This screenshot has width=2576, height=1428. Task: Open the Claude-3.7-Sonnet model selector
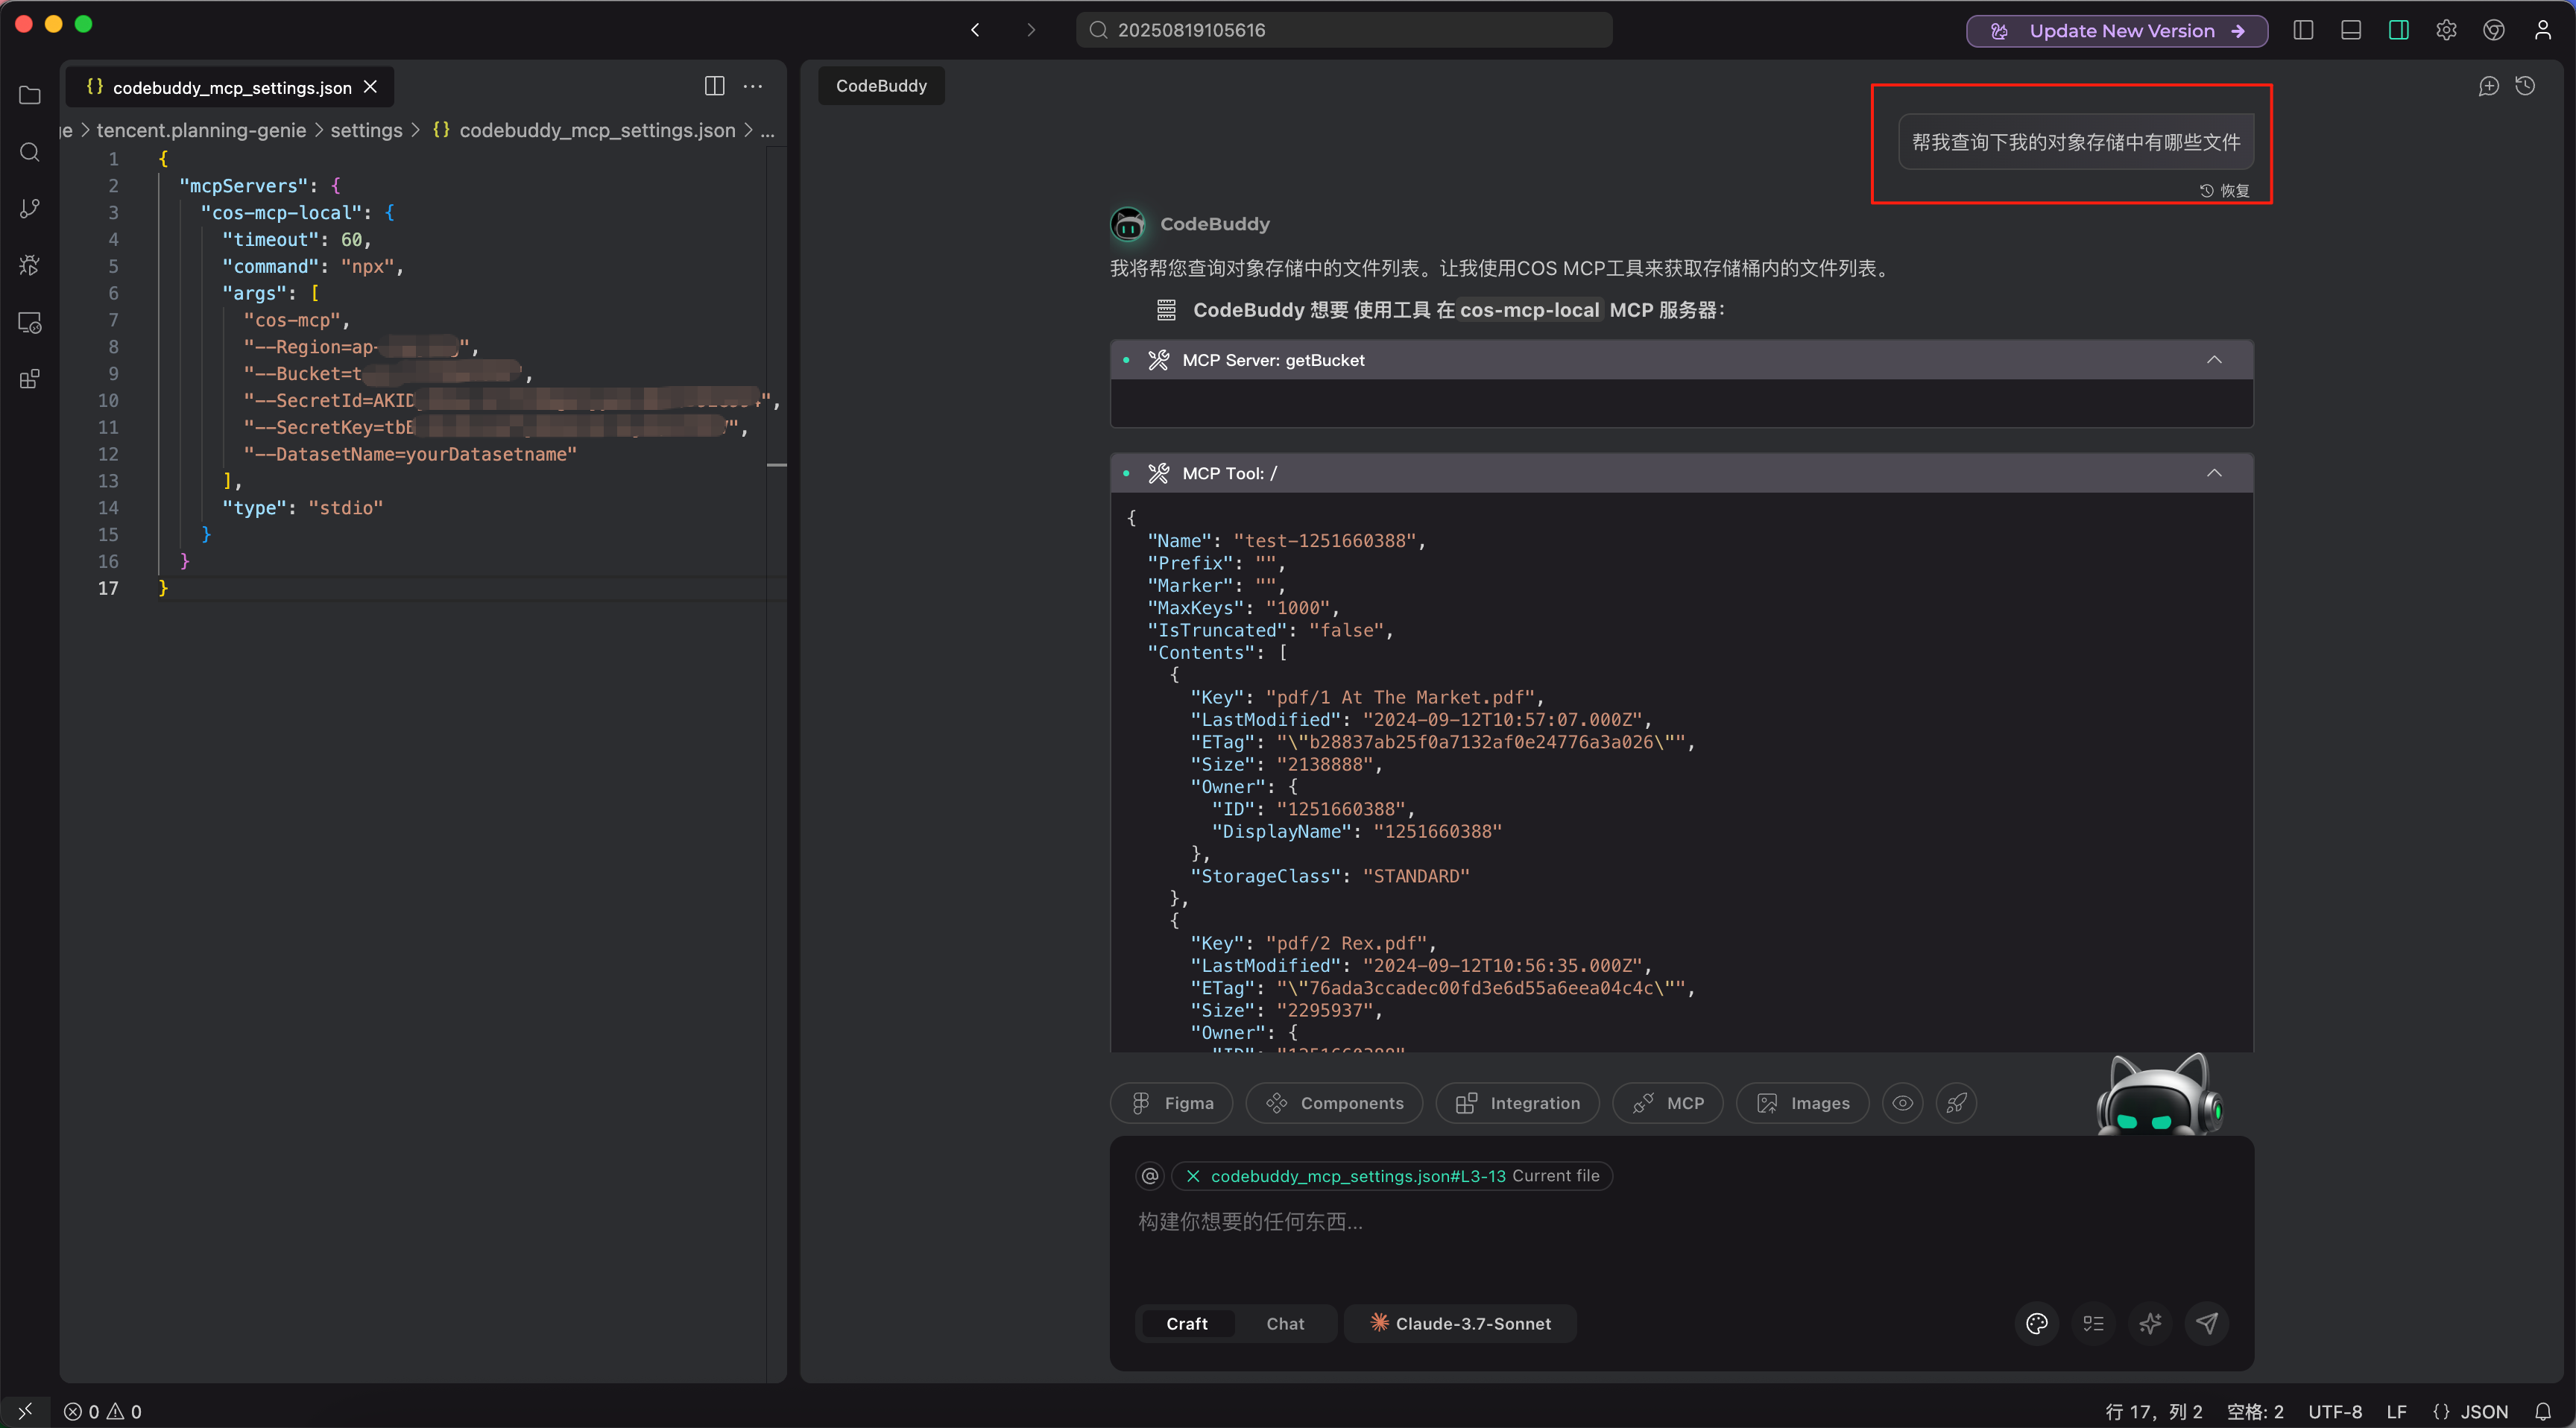pos(1459,1323)
